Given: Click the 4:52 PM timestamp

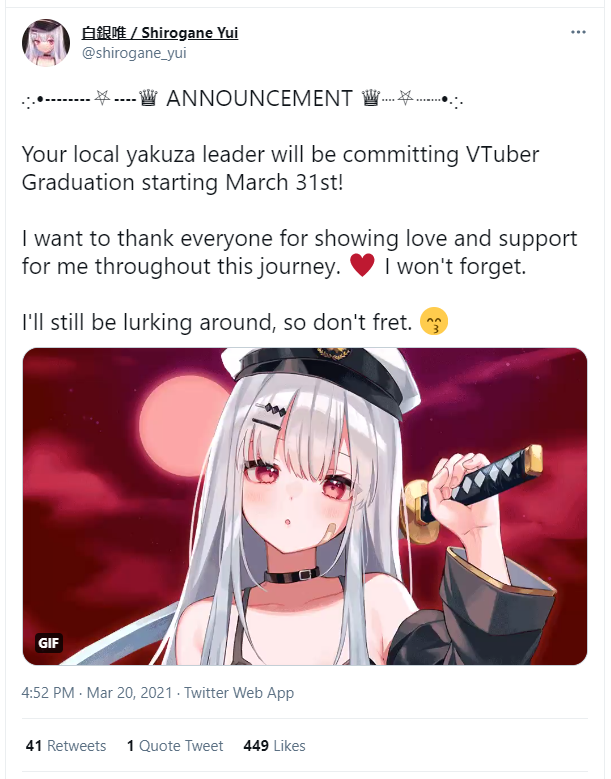Looking at the screenshot, I should click(48, 693).
